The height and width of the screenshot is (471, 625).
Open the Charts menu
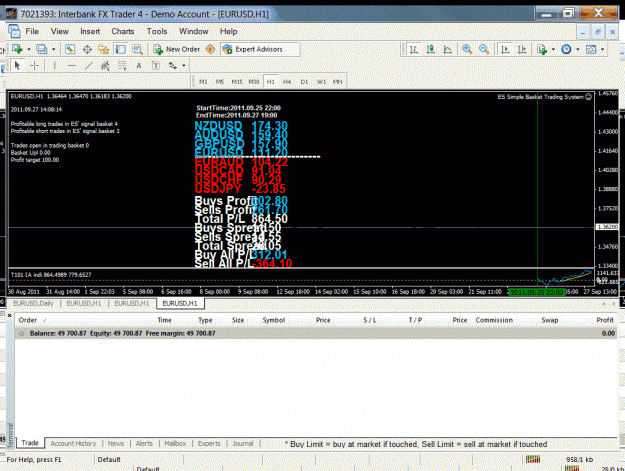point(123,31)
